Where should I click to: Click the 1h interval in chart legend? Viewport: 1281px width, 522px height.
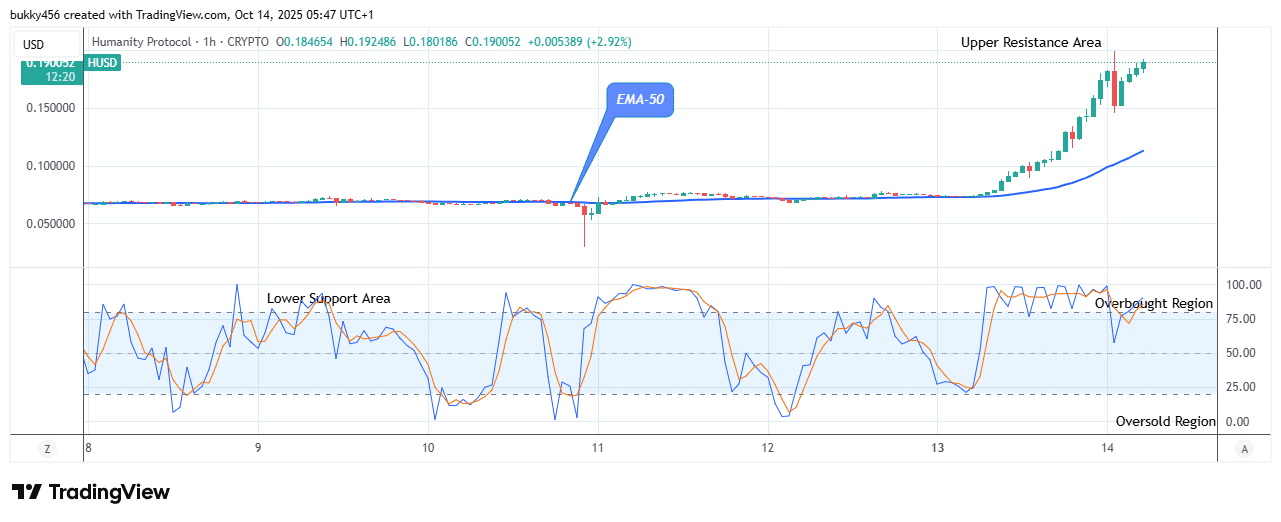click(211, 42)
